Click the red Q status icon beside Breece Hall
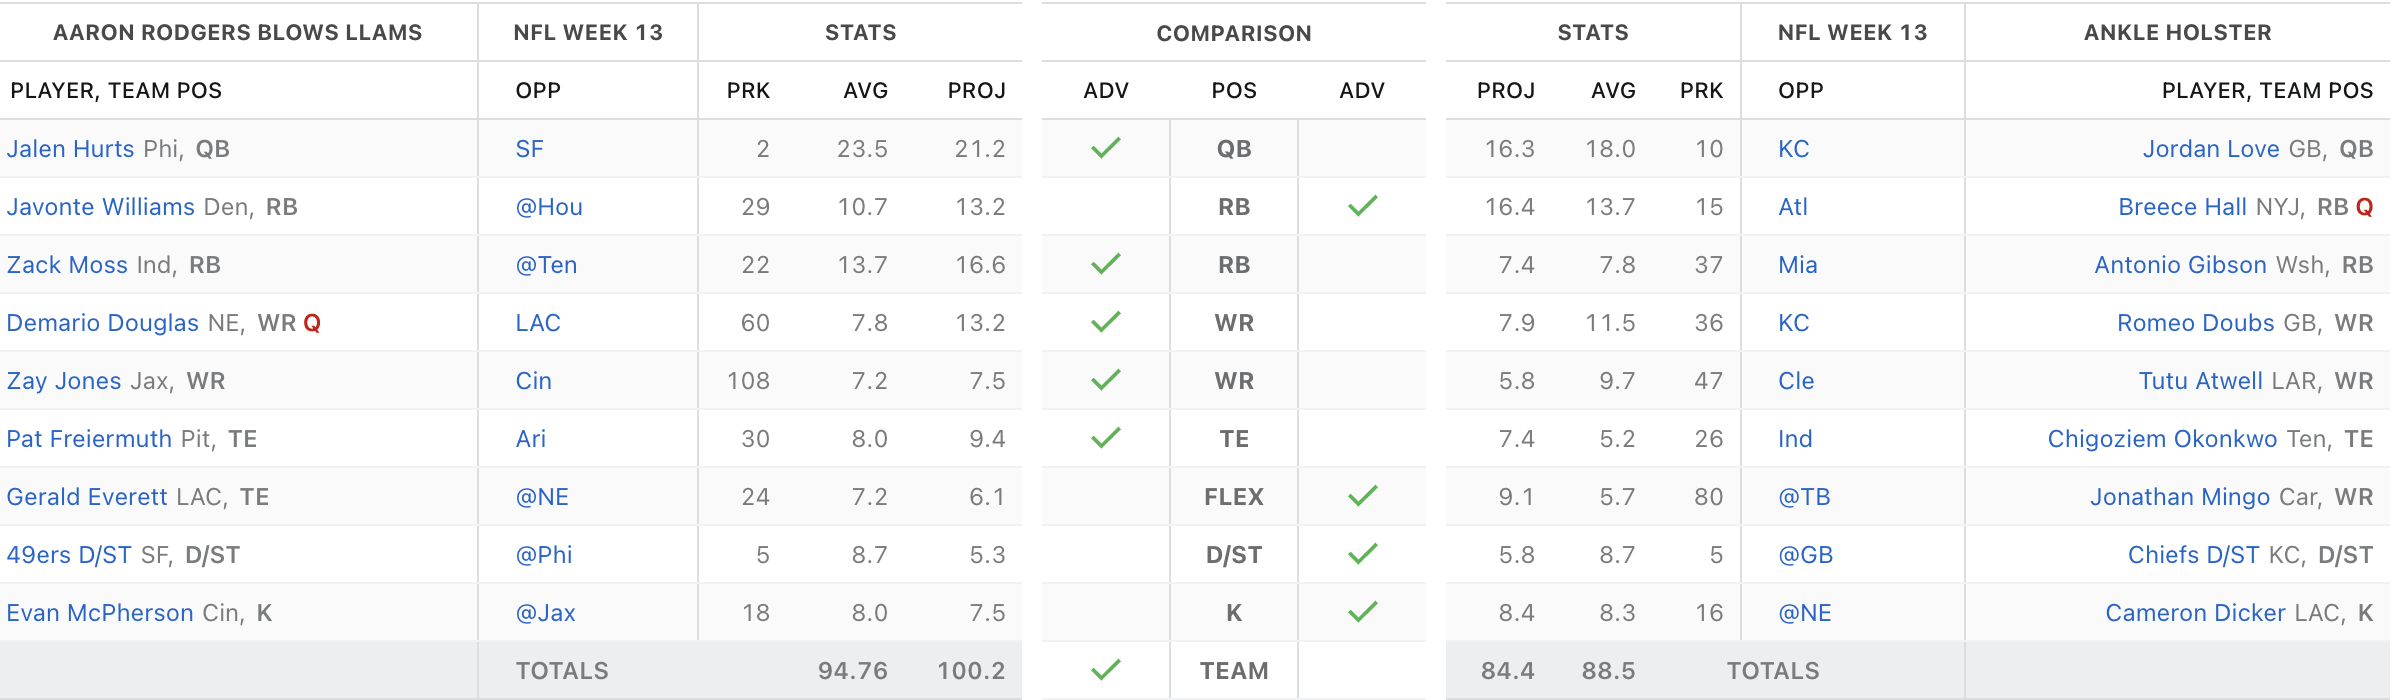 pyautogui.click(x=2364, y=207)
